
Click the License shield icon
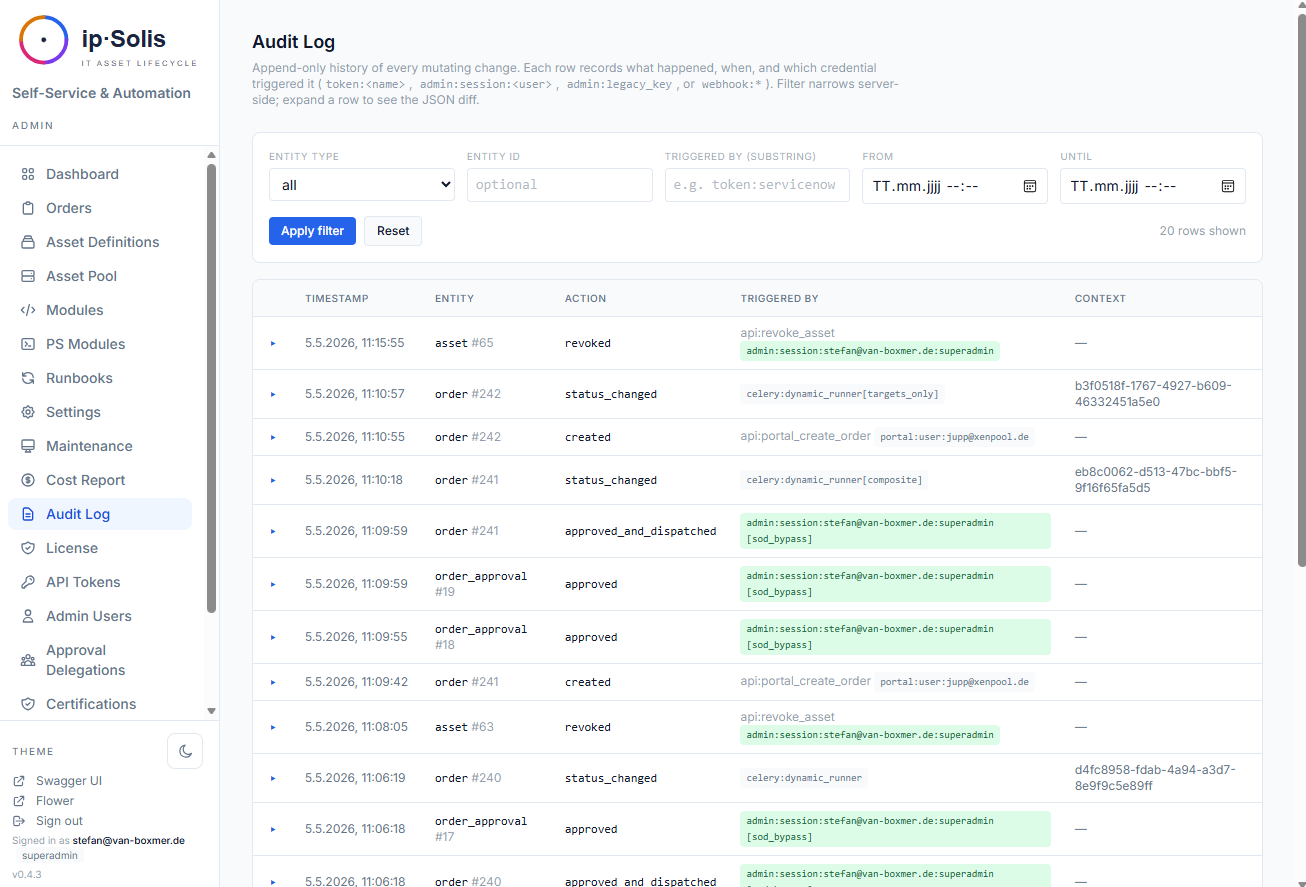(x=28, y=548)
